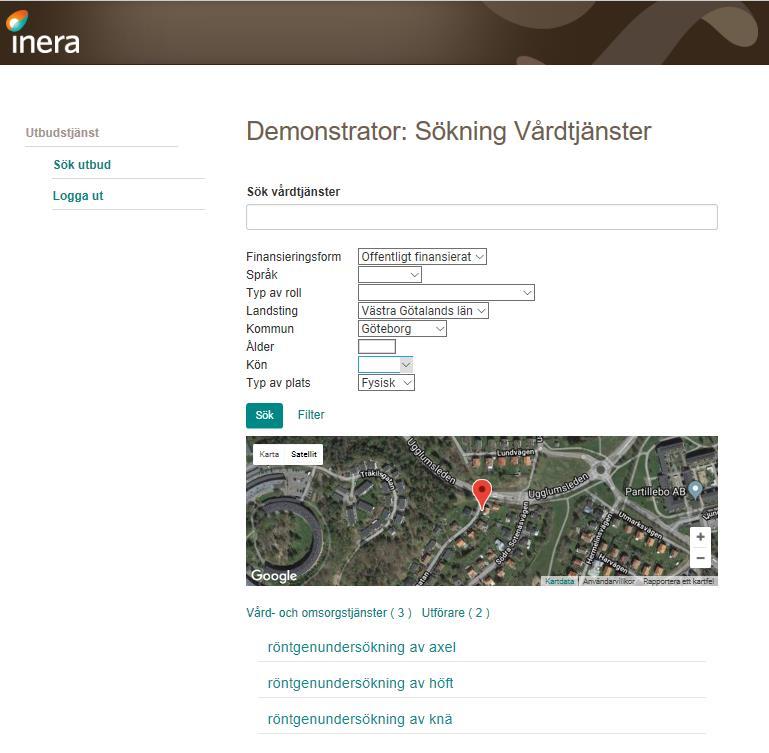This screenshot has width=769, height=753.
Task: Open the Finansieringsform dropdown
Action: 422,257
